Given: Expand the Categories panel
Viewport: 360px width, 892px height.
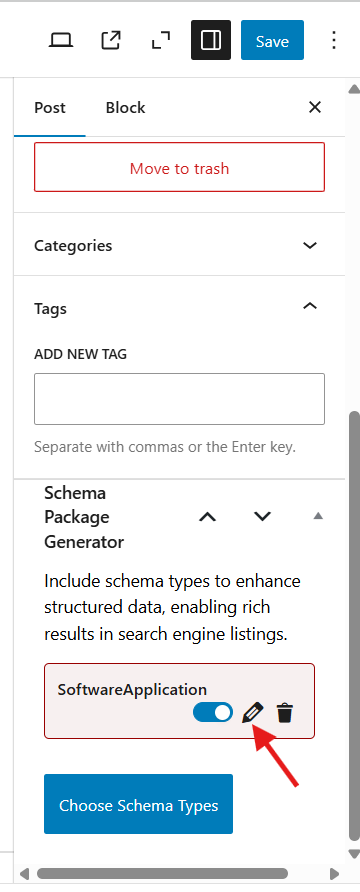Looking at the screenshot, I should tap(180, 245).
